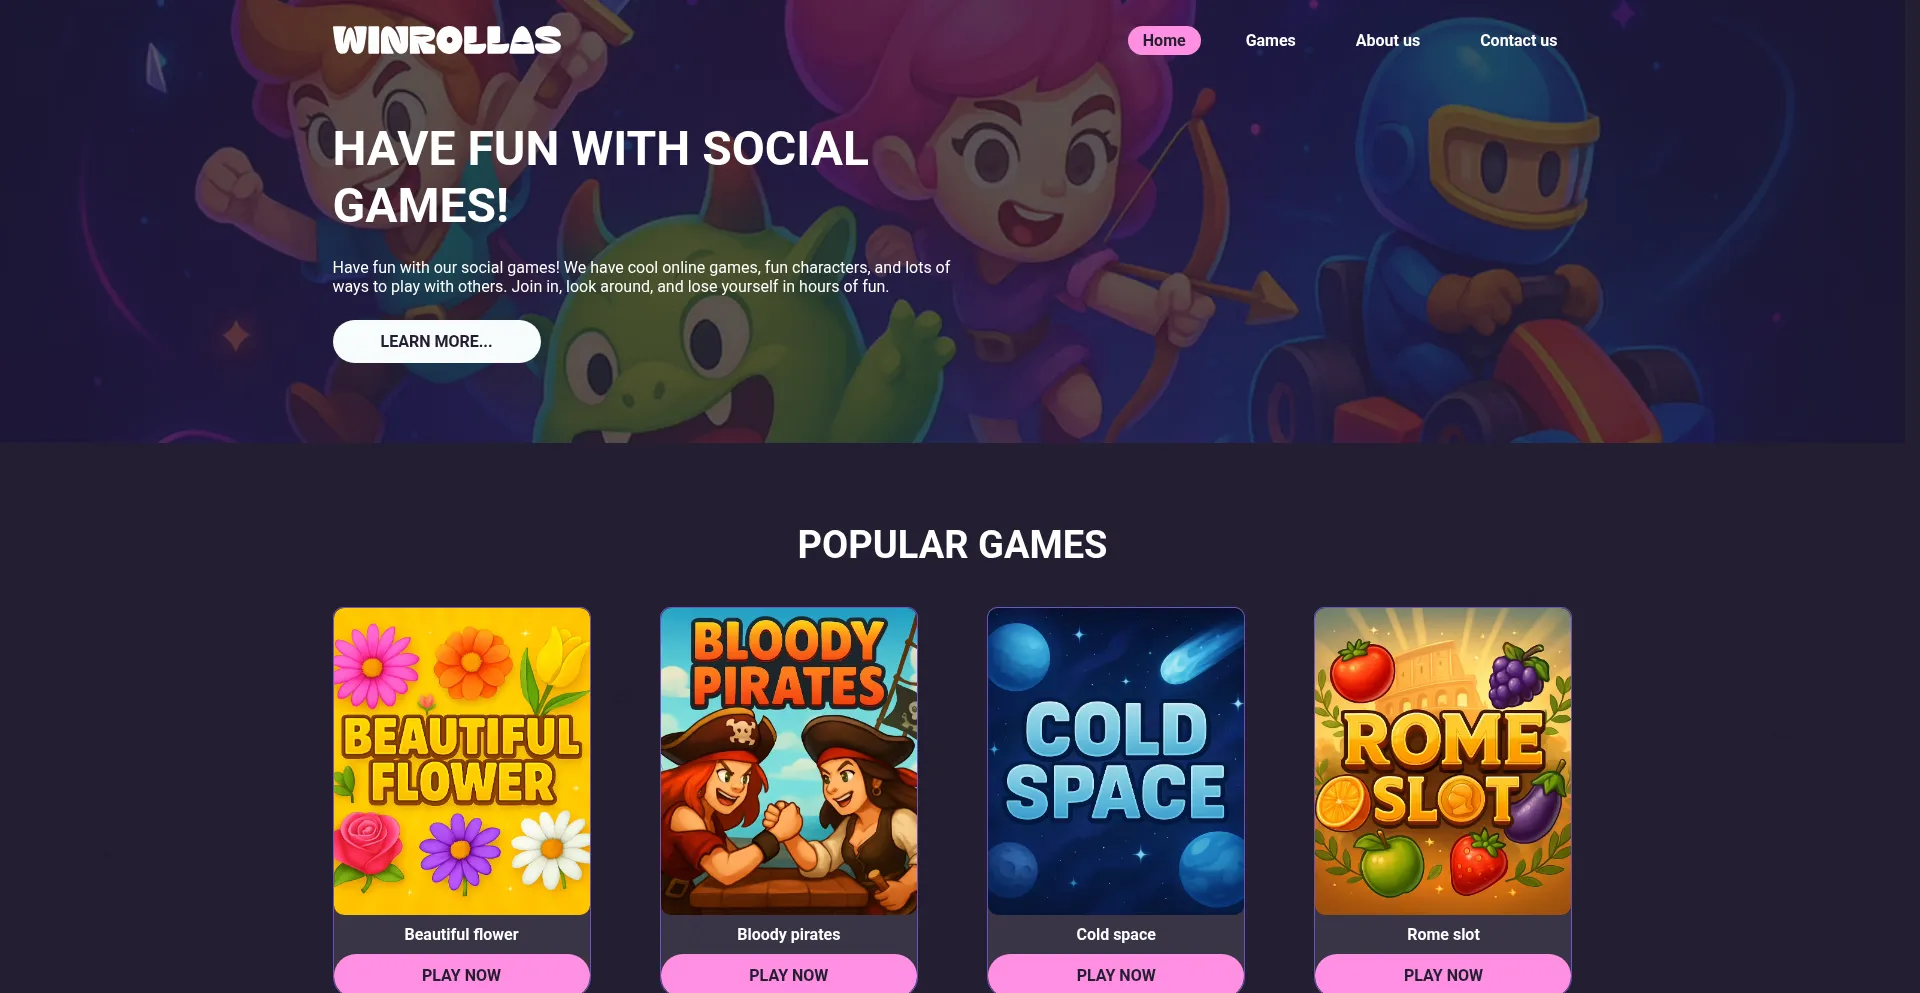
Task: Click the page's vertical scrollbar
Action: point(1912,496)
